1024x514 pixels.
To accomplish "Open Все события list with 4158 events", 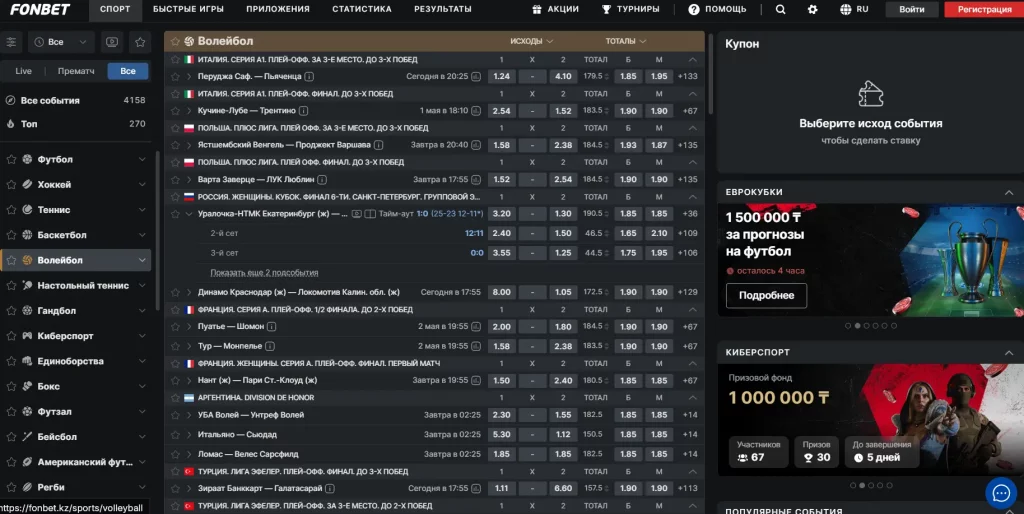I will (x=75, y=100).
